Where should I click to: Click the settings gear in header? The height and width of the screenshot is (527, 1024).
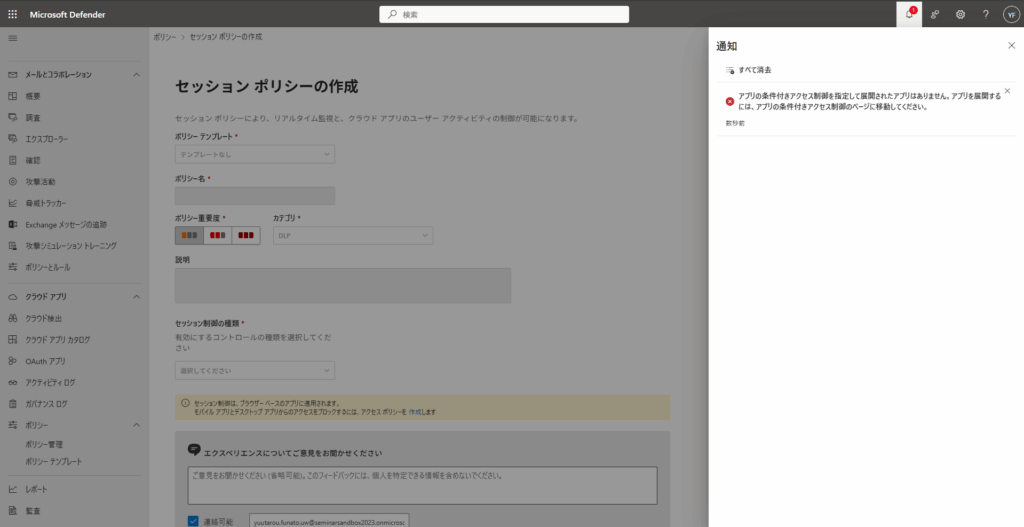(x=960, y=14)
